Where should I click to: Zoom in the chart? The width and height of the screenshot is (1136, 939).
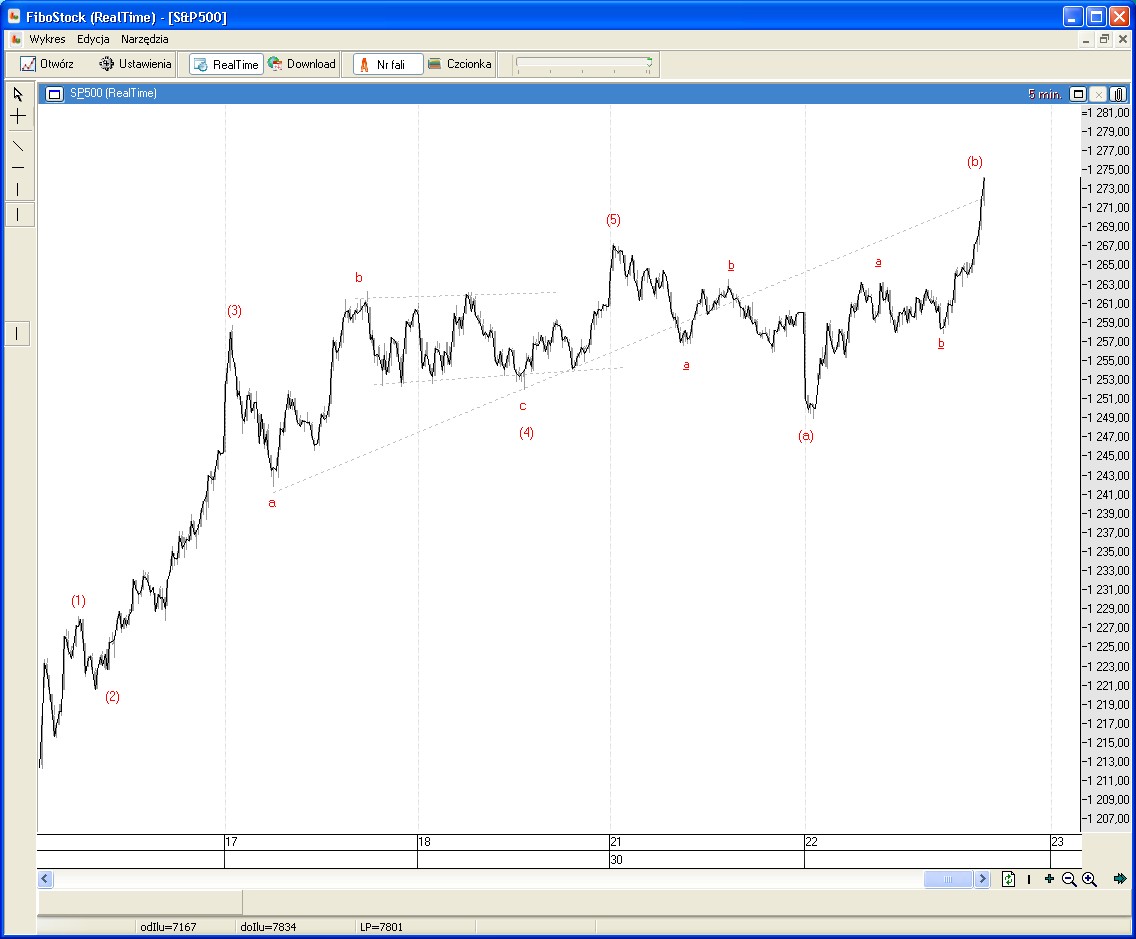pos(1090,880)
